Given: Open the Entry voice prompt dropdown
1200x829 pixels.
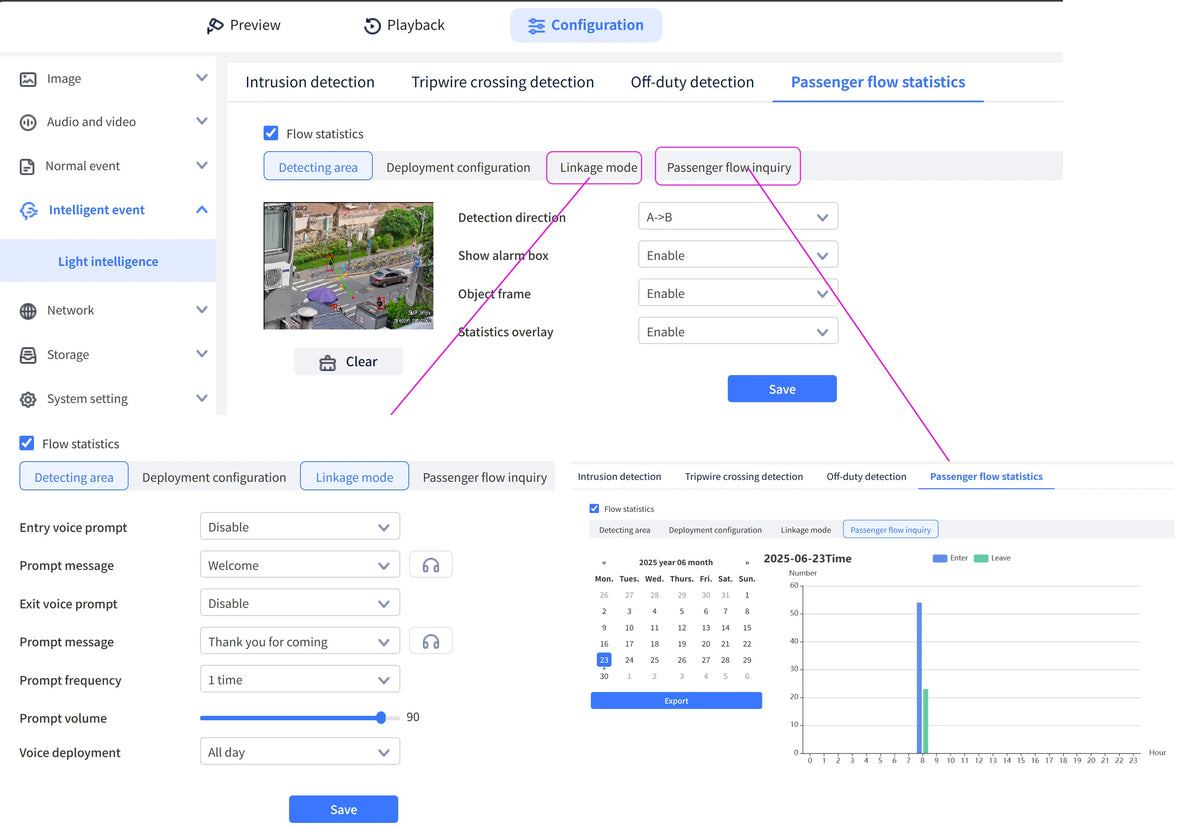Looking at the screenshot, I should (300, 527).
